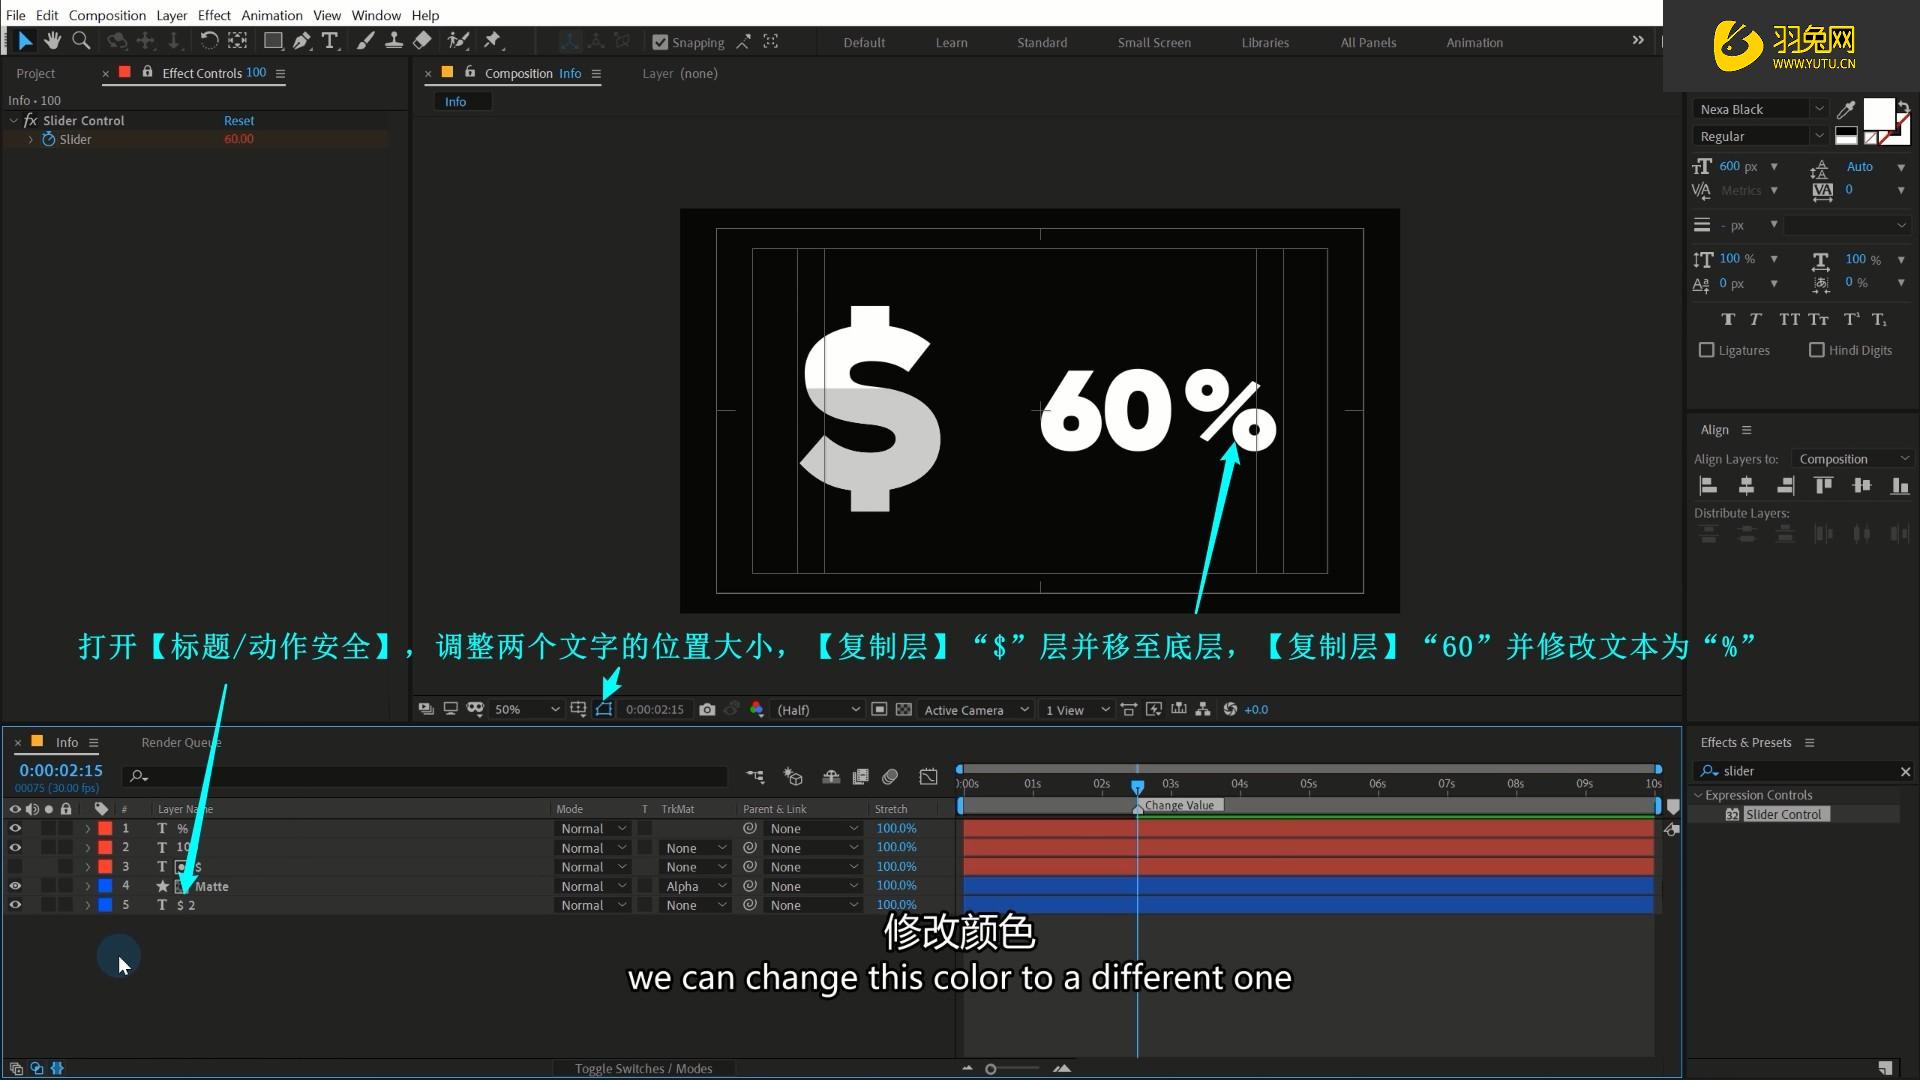Click the eyedropper in Character panel
Viewport: 1920px width, 1080px height.
[1846, 110]
